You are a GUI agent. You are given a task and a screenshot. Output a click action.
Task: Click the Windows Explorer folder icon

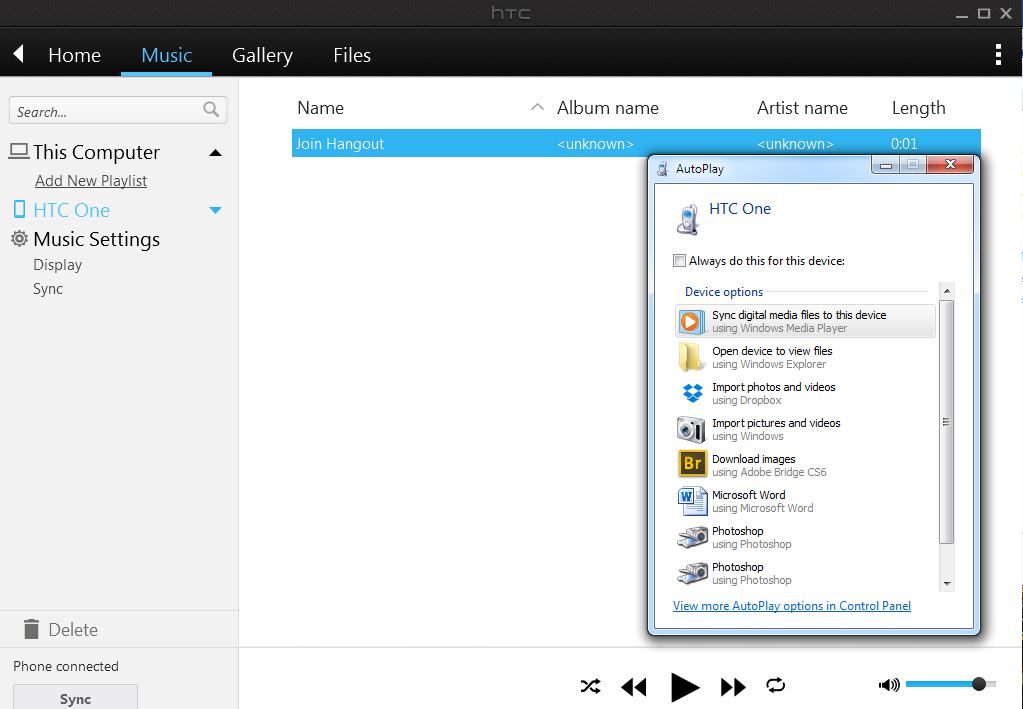[691, 357]
